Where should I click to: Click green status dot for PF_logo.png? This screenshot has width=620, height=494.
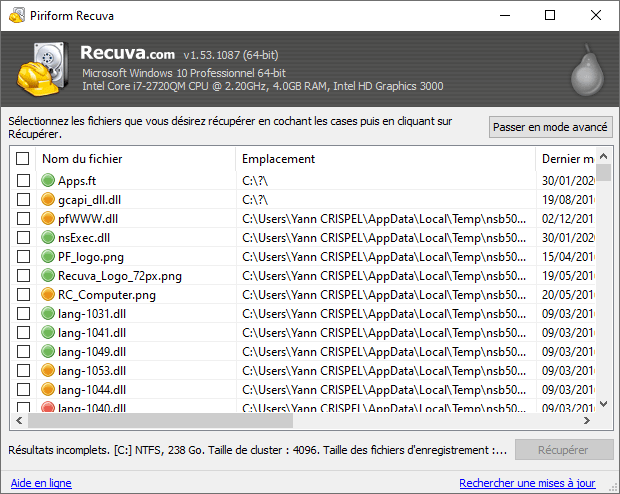coord(48,256)
